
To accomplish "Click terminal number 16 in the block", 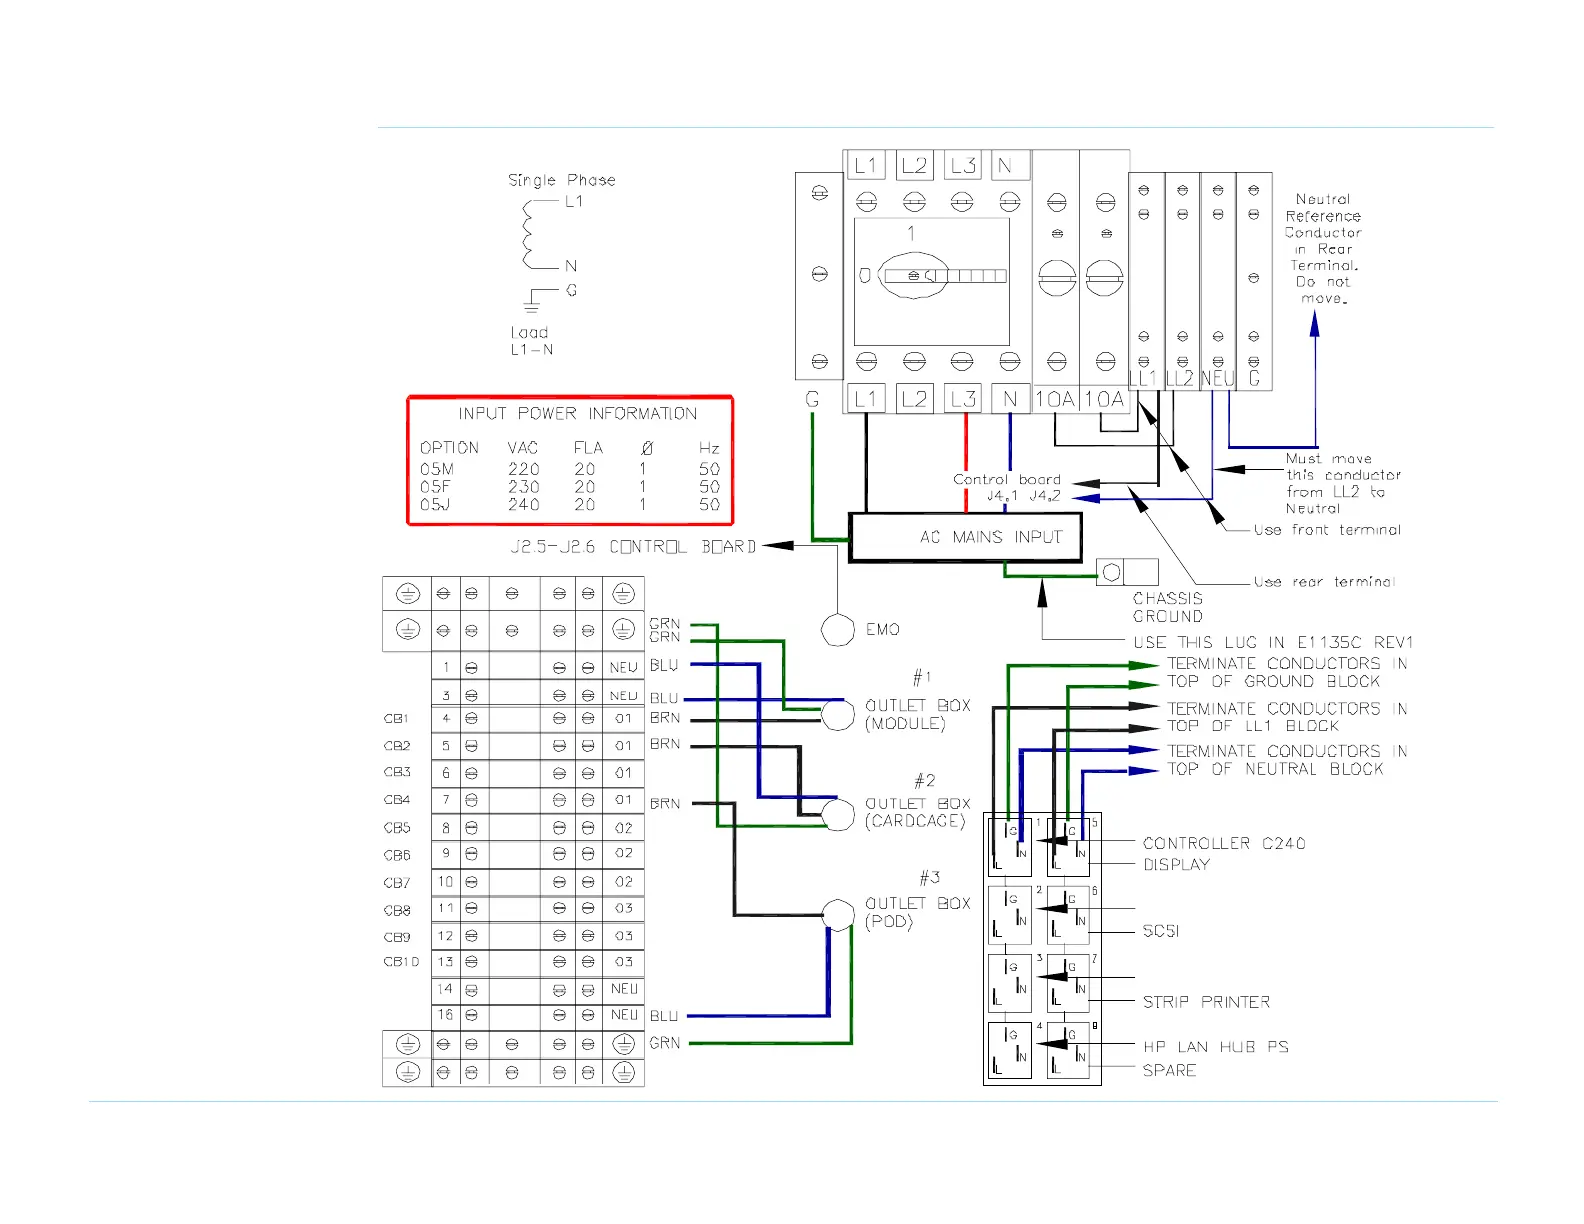I will [x=445, y=1015].
